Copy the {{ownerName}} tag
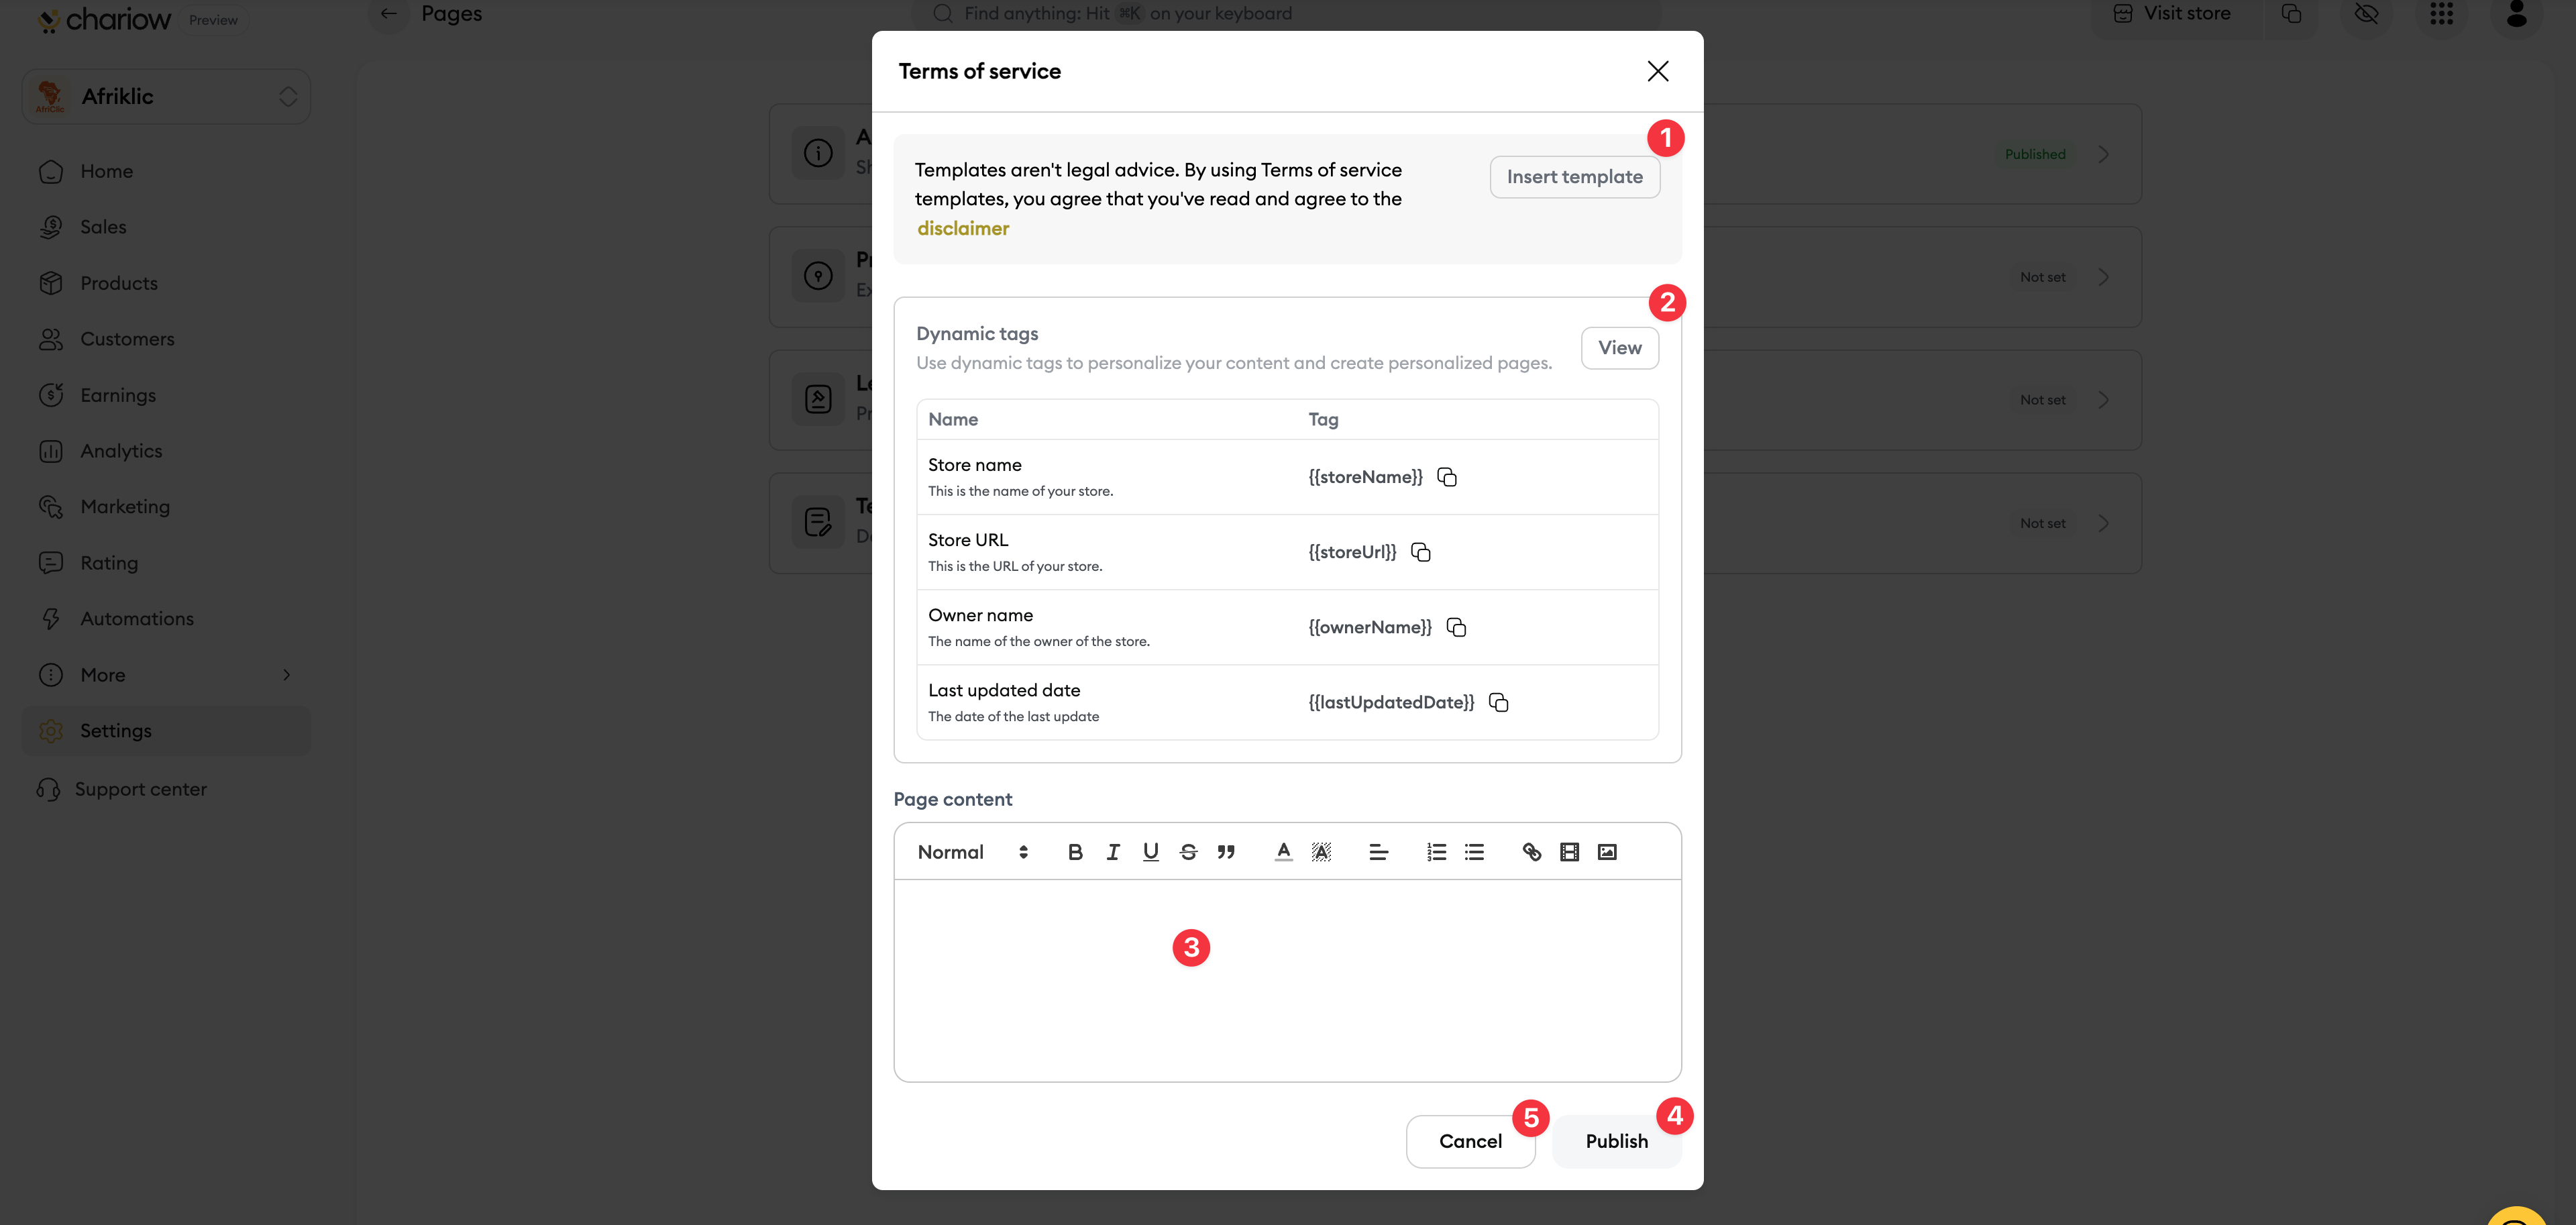The height and width of the screenshot is (1225, 2576). 1456,627
